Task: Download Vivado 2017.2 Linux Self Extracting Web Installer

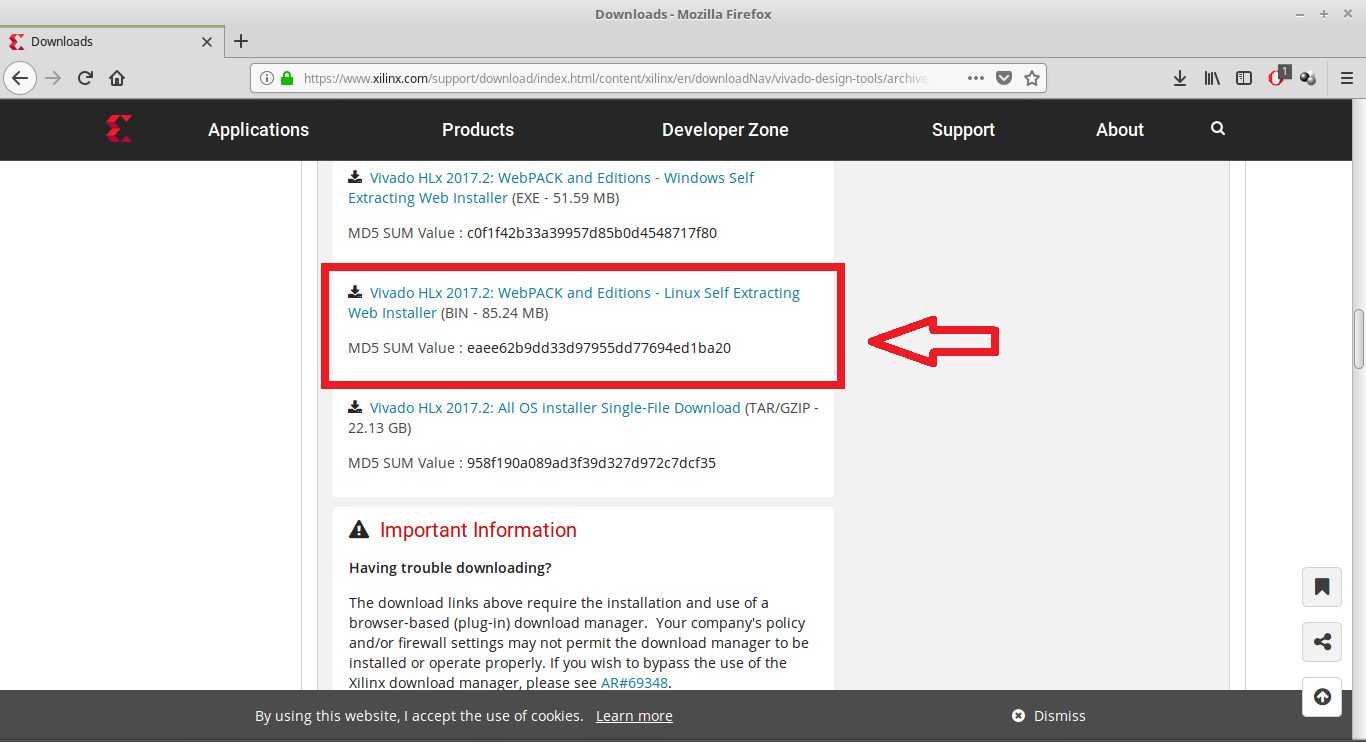Action: (x=574, y=303)
